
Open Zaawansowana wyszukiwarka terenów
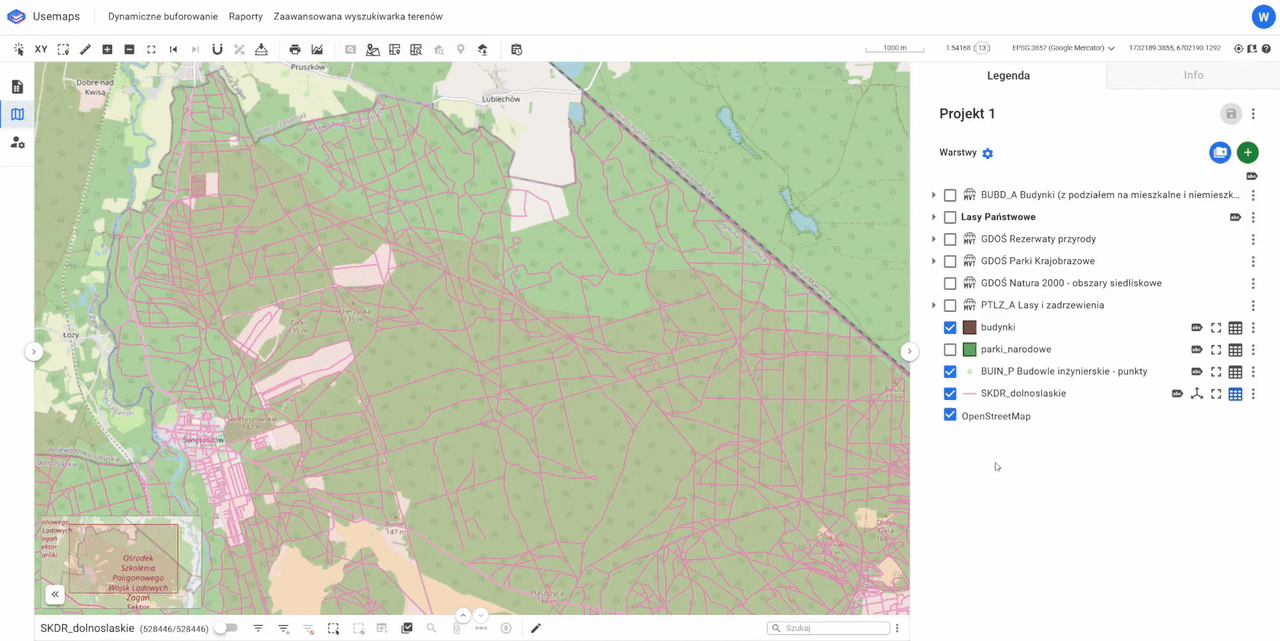coord(357,17)
